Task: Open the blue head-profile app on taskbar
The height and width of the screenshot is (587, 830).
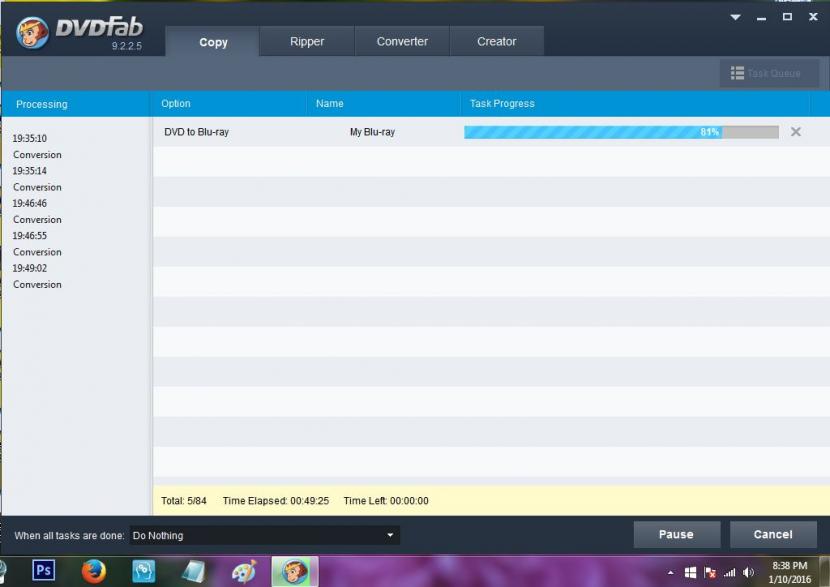Action: tap(143, 572)
